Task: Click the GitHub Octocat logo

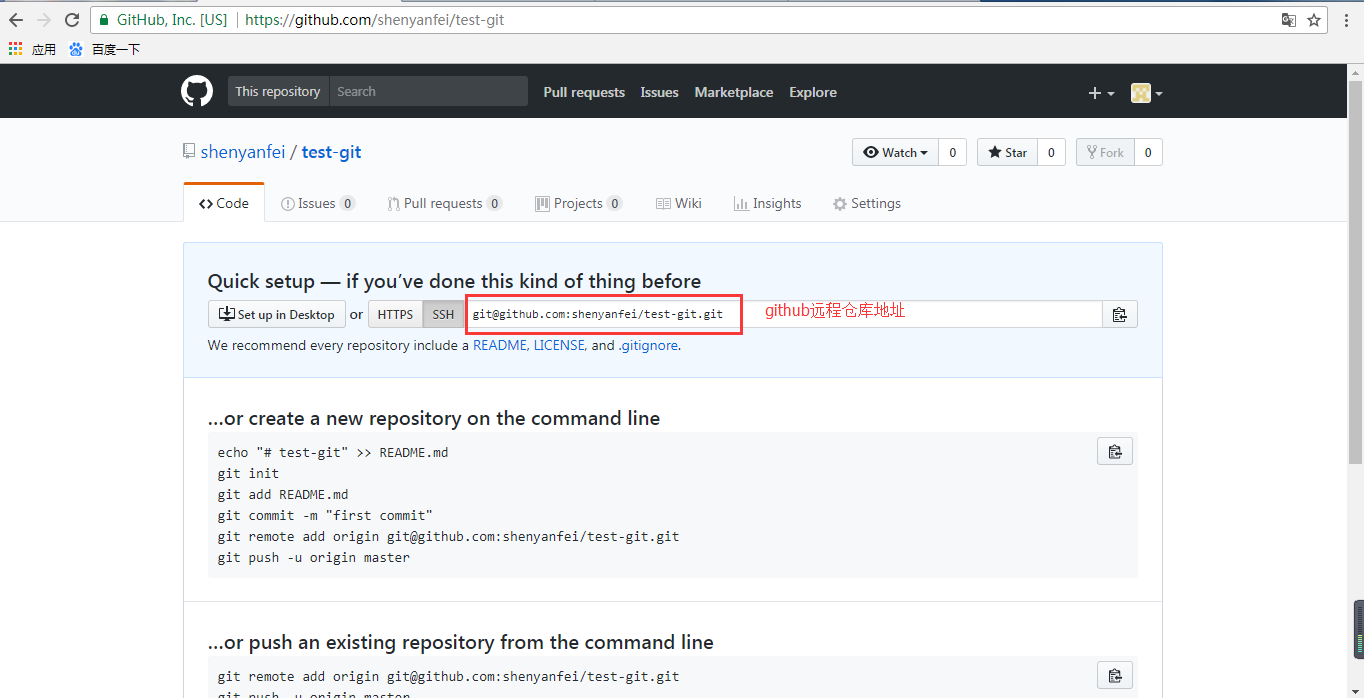Action: [197, 92]
